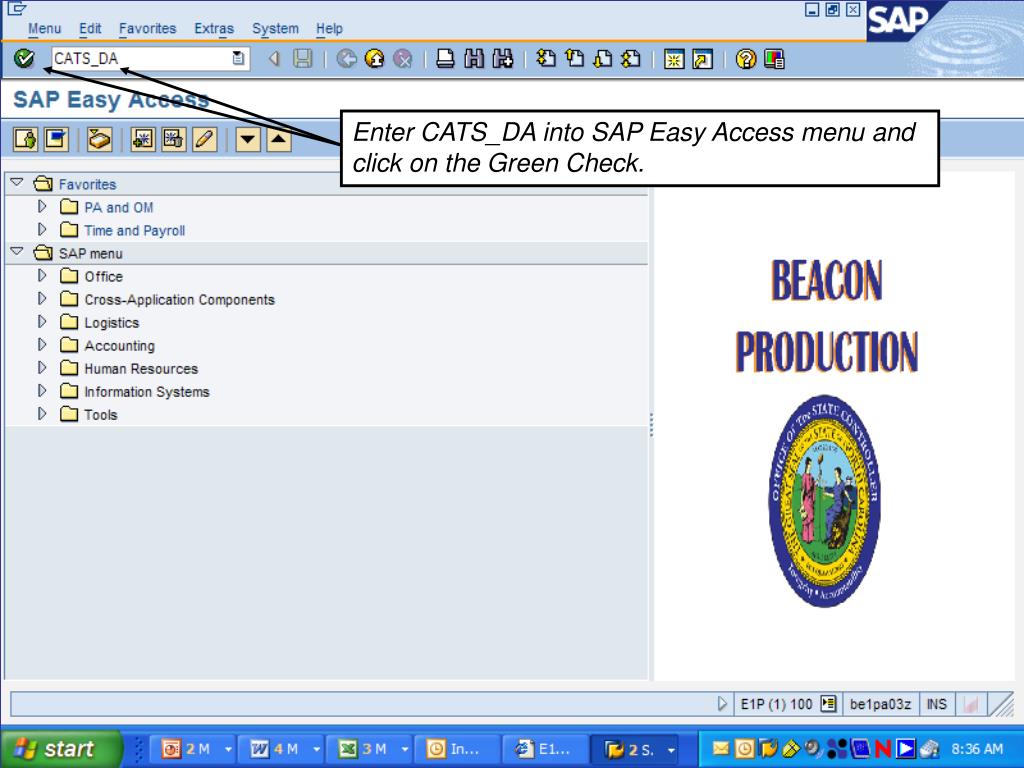Screen dimensions: 1024x768
Task: Open the Extras menu
Action: pyautogui.click(x=214, y=29)
